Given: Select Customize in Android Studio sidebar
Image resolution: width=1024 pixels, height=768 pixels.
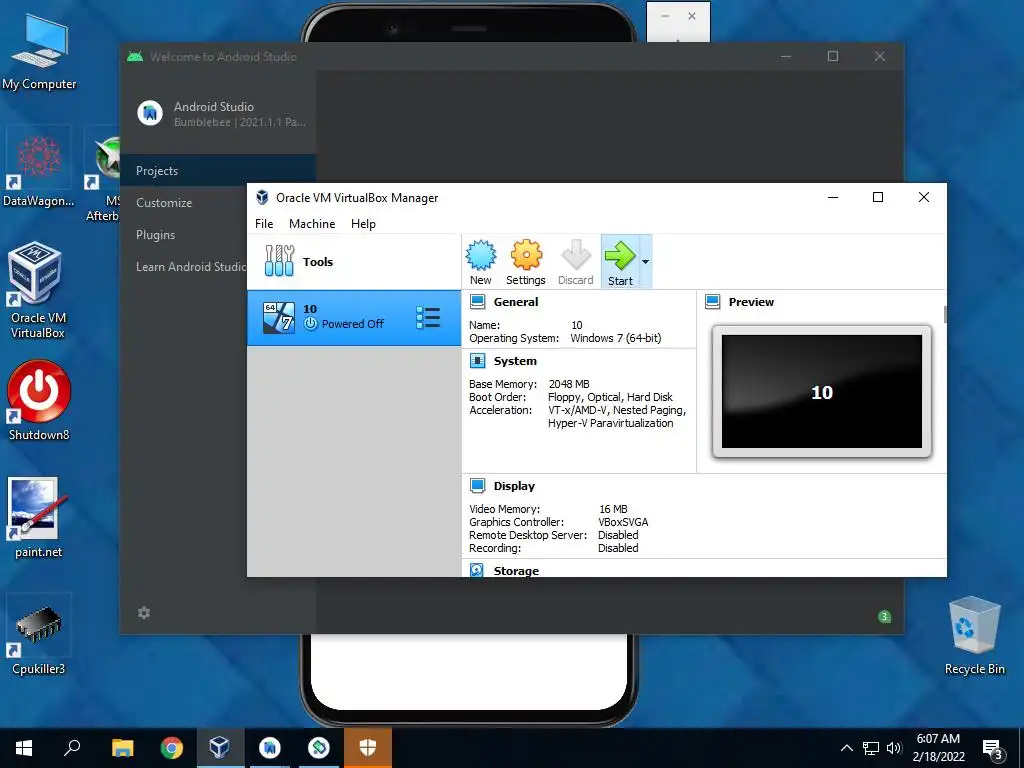Looking at the screenshot, I should (164, 202).
